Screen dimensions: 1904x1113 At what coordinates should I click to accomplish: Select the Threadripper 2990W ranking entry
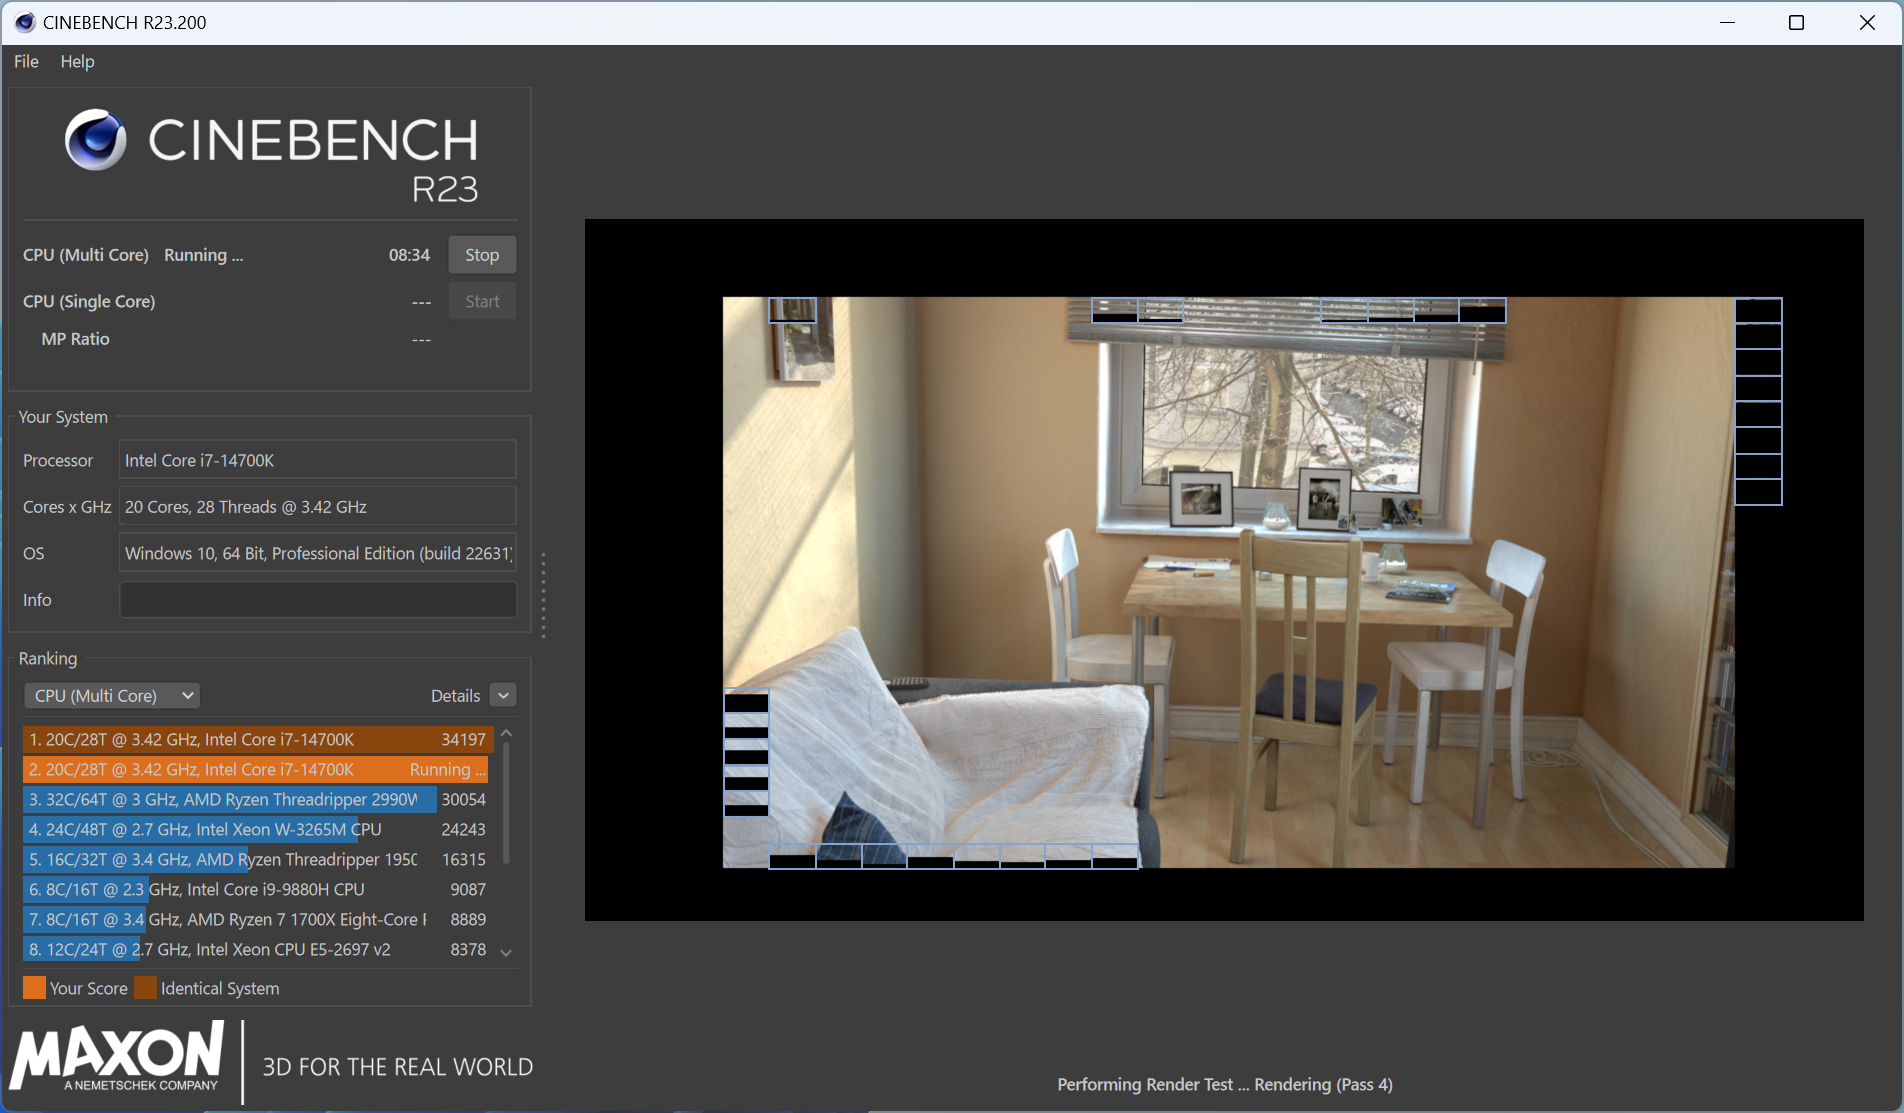pyautogui.click(x=258, y=799)
